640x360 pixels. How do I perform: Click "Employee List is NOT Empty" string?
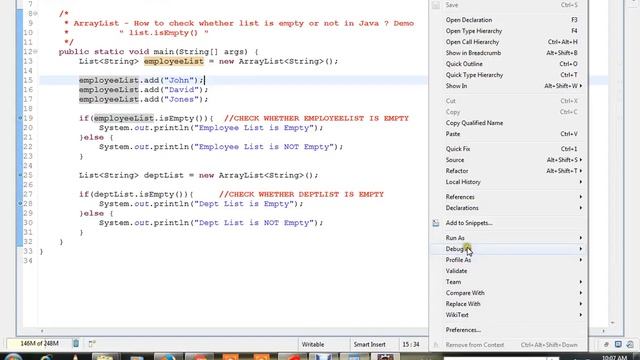[264, 147]
